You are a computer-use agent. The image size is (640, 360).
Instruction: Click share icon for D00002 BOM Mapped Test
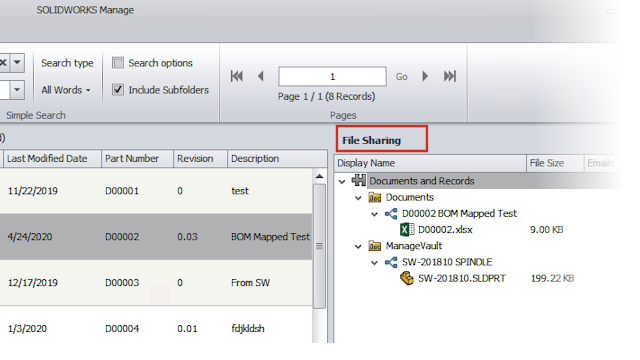(x=391, y=213)
